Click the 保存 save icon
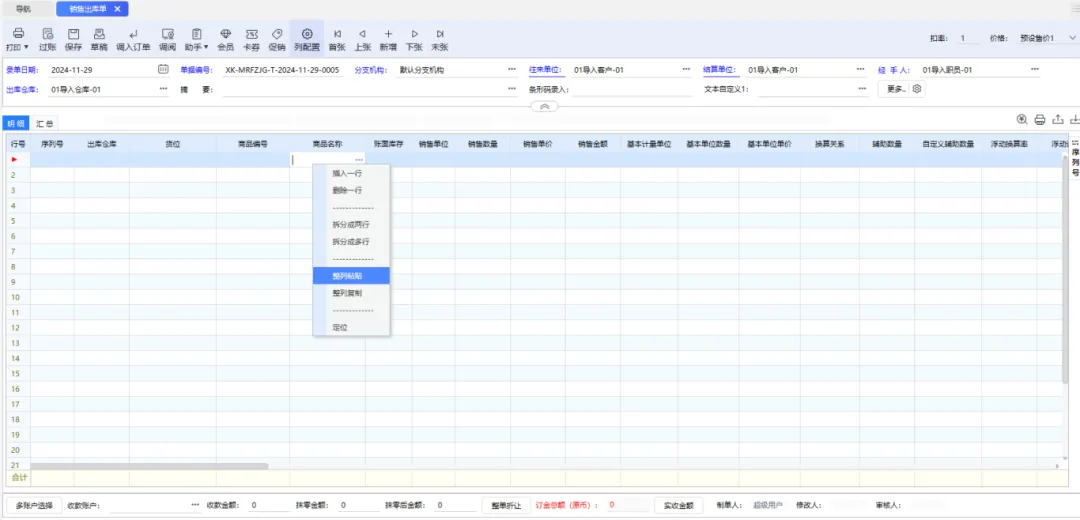This screenshot has height=520, width=1080. 73,40
